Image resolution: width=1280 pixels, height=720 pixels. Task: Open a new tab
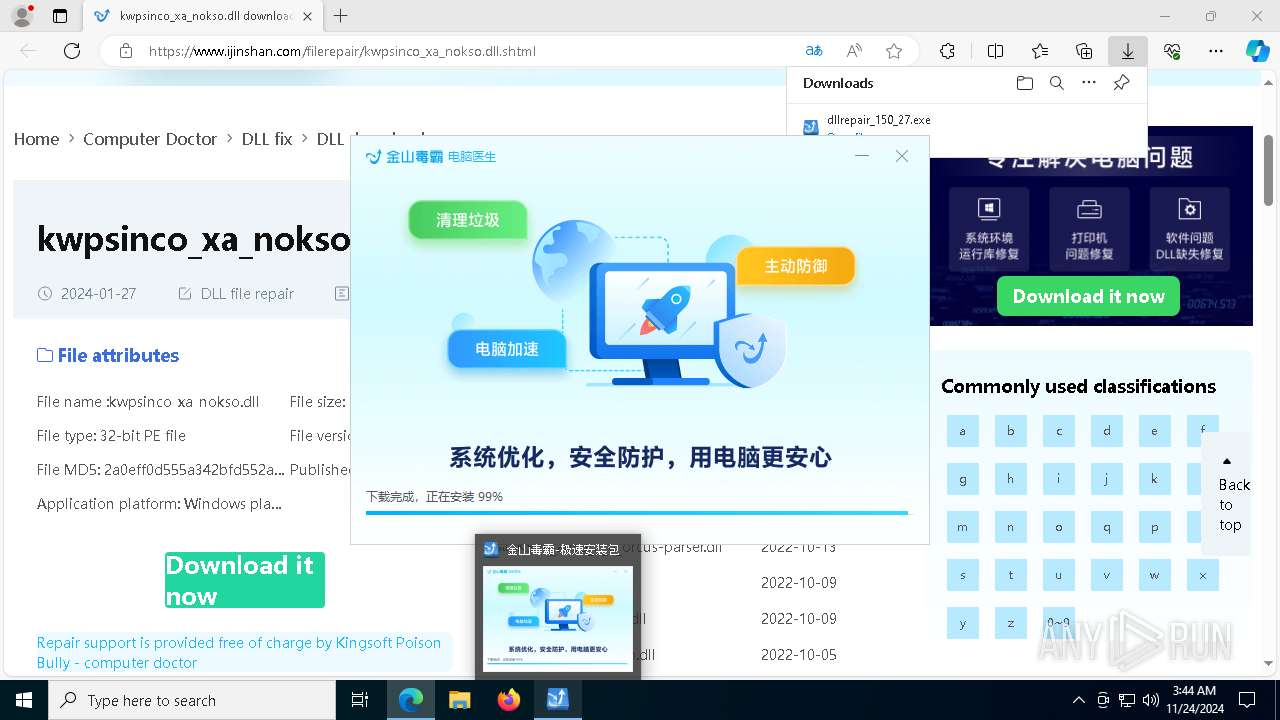point(341,16)
